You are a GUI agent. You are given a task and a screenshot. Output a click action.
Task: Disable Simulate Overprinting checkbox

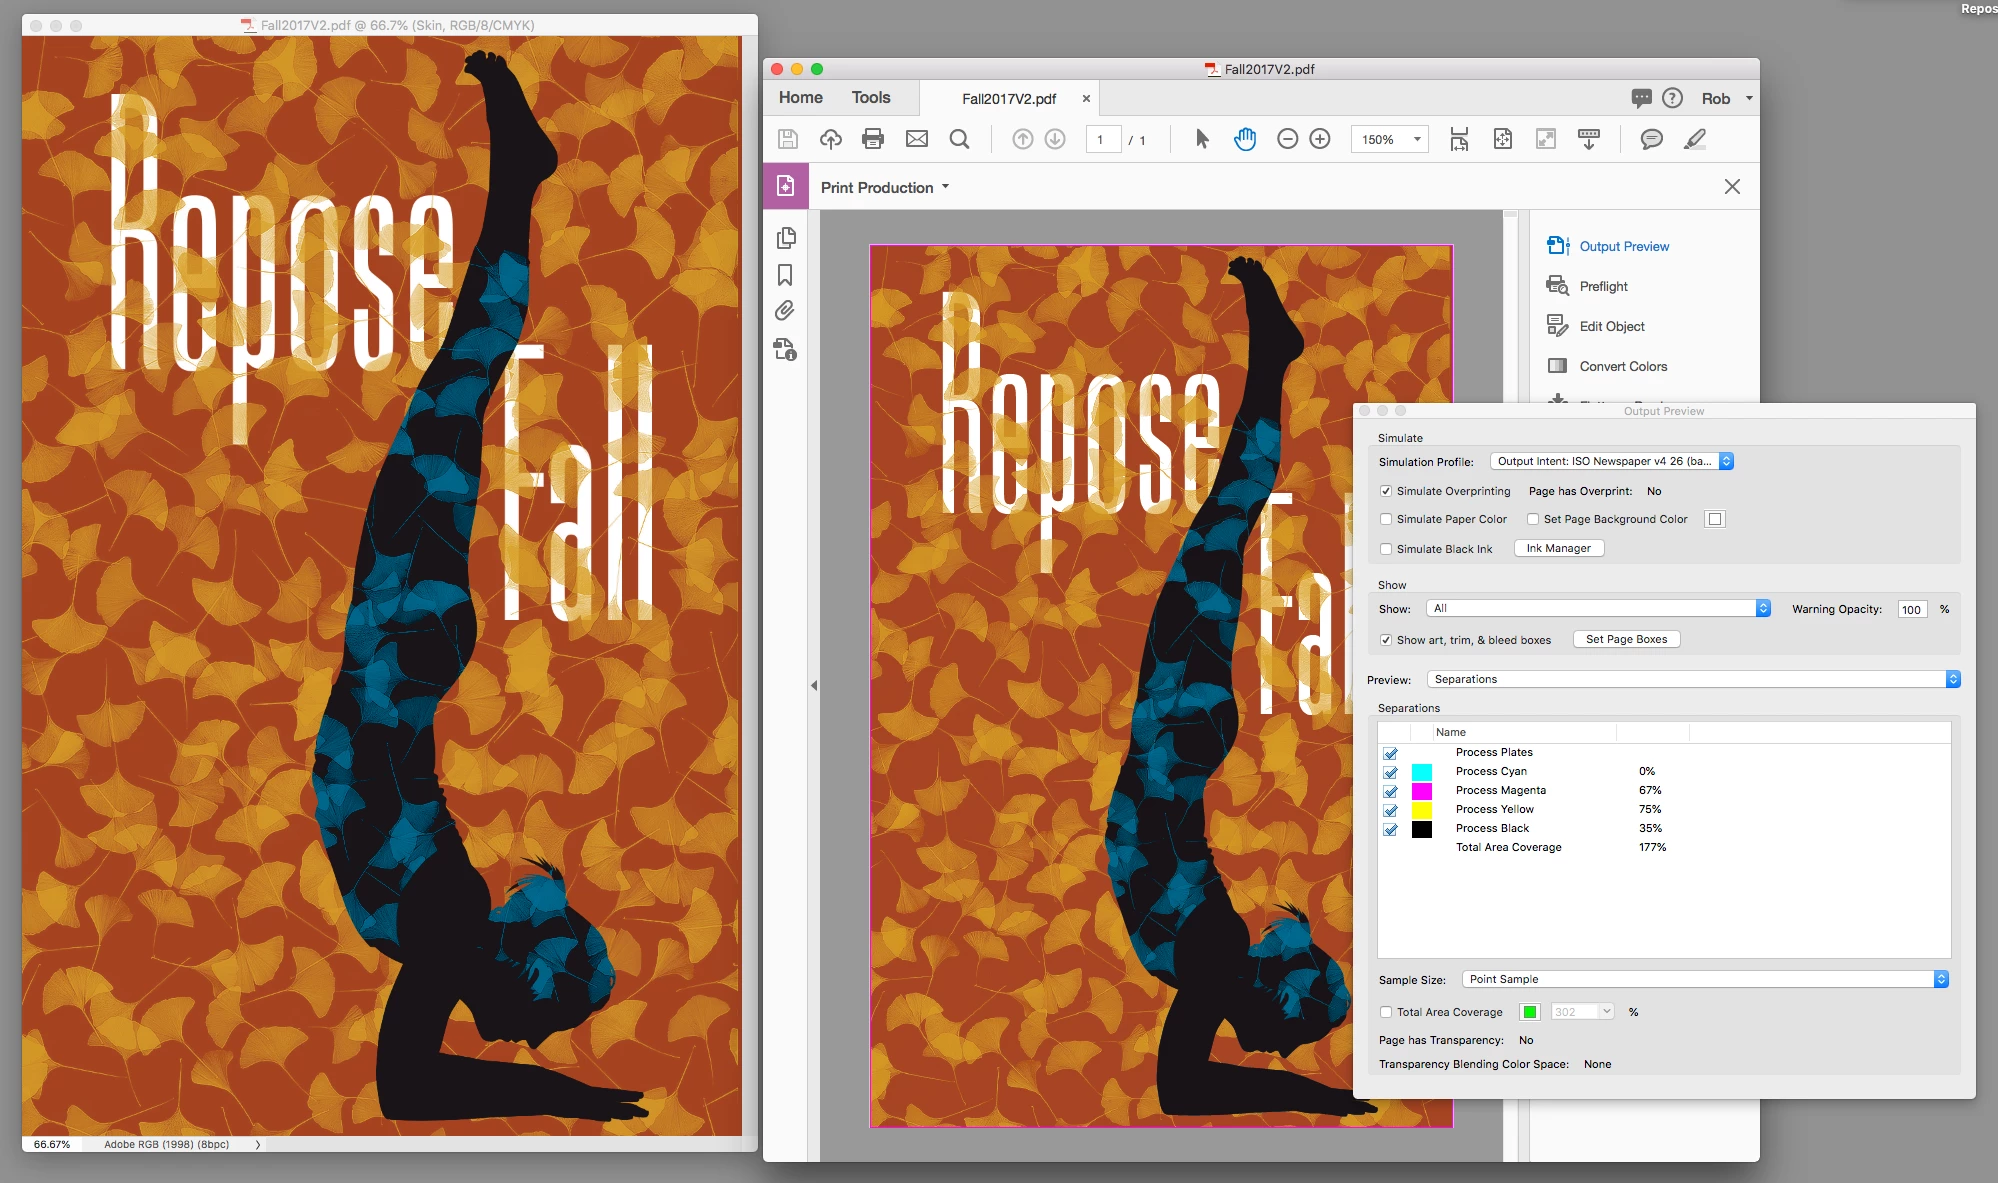point(1386,491)
